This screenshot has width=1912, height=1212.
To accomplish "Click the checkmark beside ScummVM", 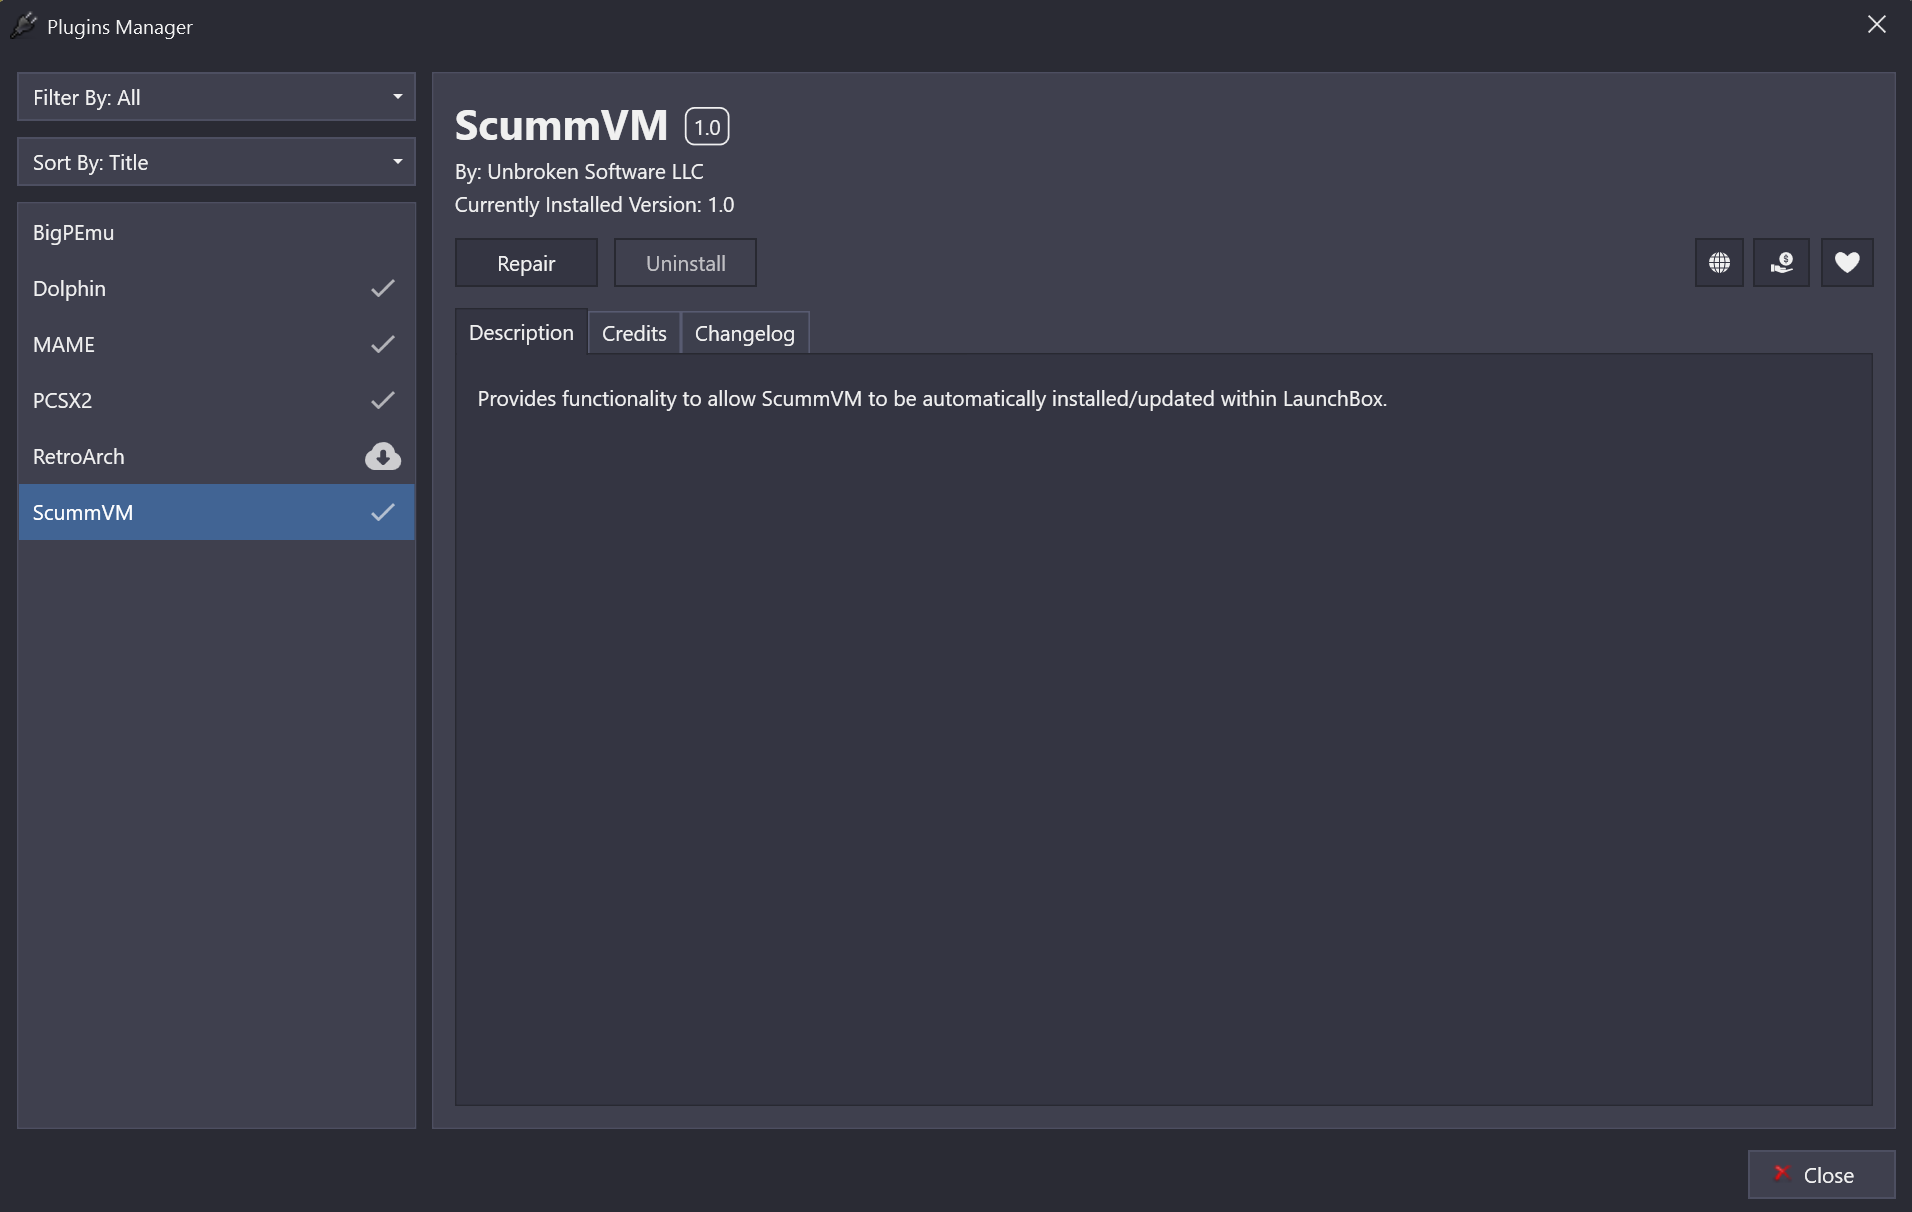I will [383, 512].
